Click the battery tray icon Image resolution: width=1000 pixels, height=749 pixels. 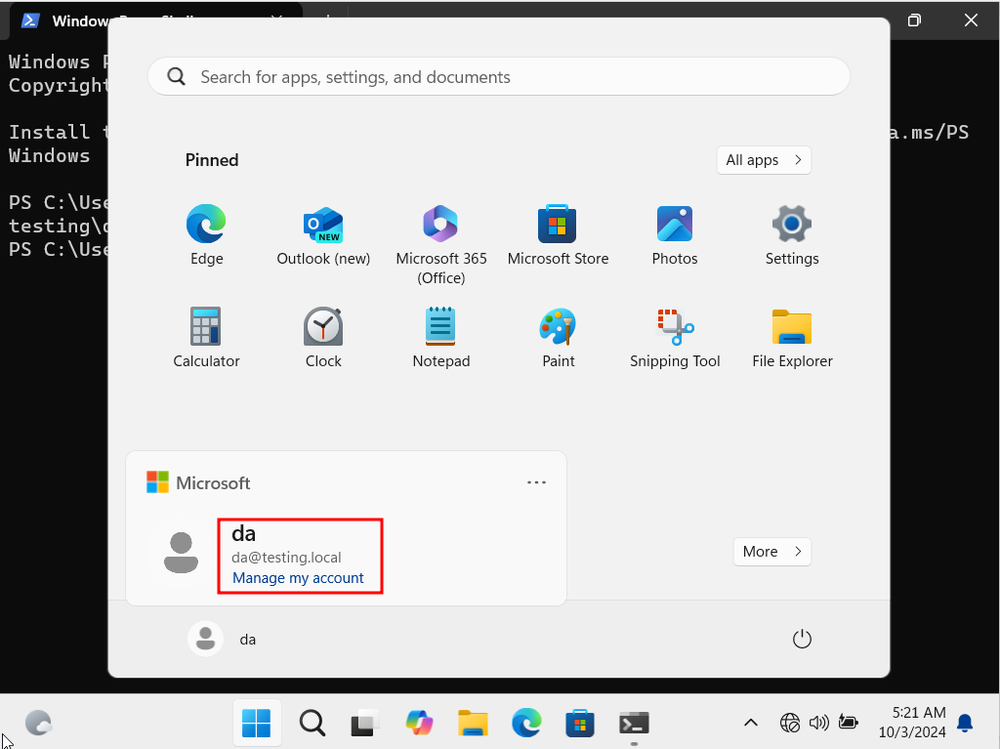coord(848,722)
